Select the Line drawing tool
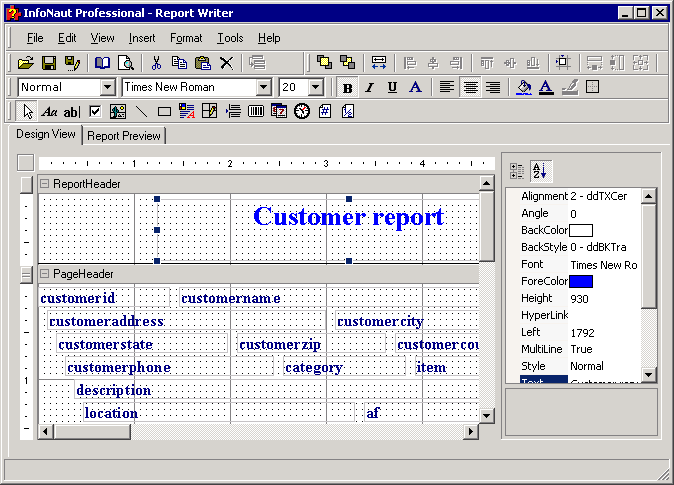Screen dimensions: 674x485 [141, 112]
